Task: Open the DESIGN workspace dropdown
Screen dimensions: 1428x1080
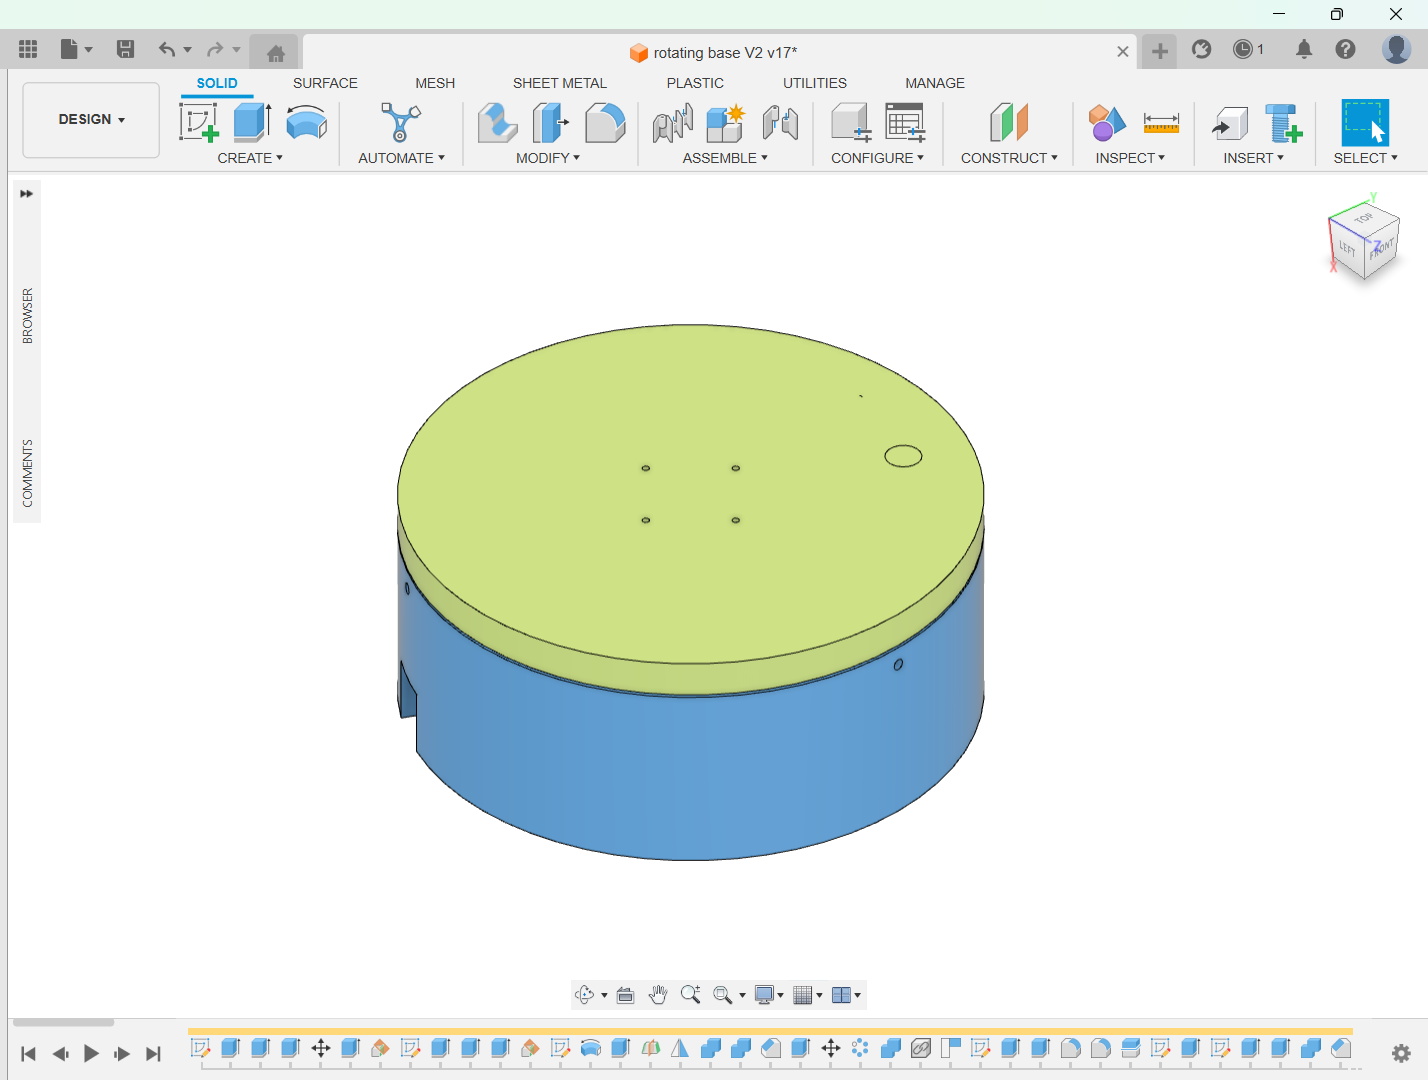Action: point(91,119)
